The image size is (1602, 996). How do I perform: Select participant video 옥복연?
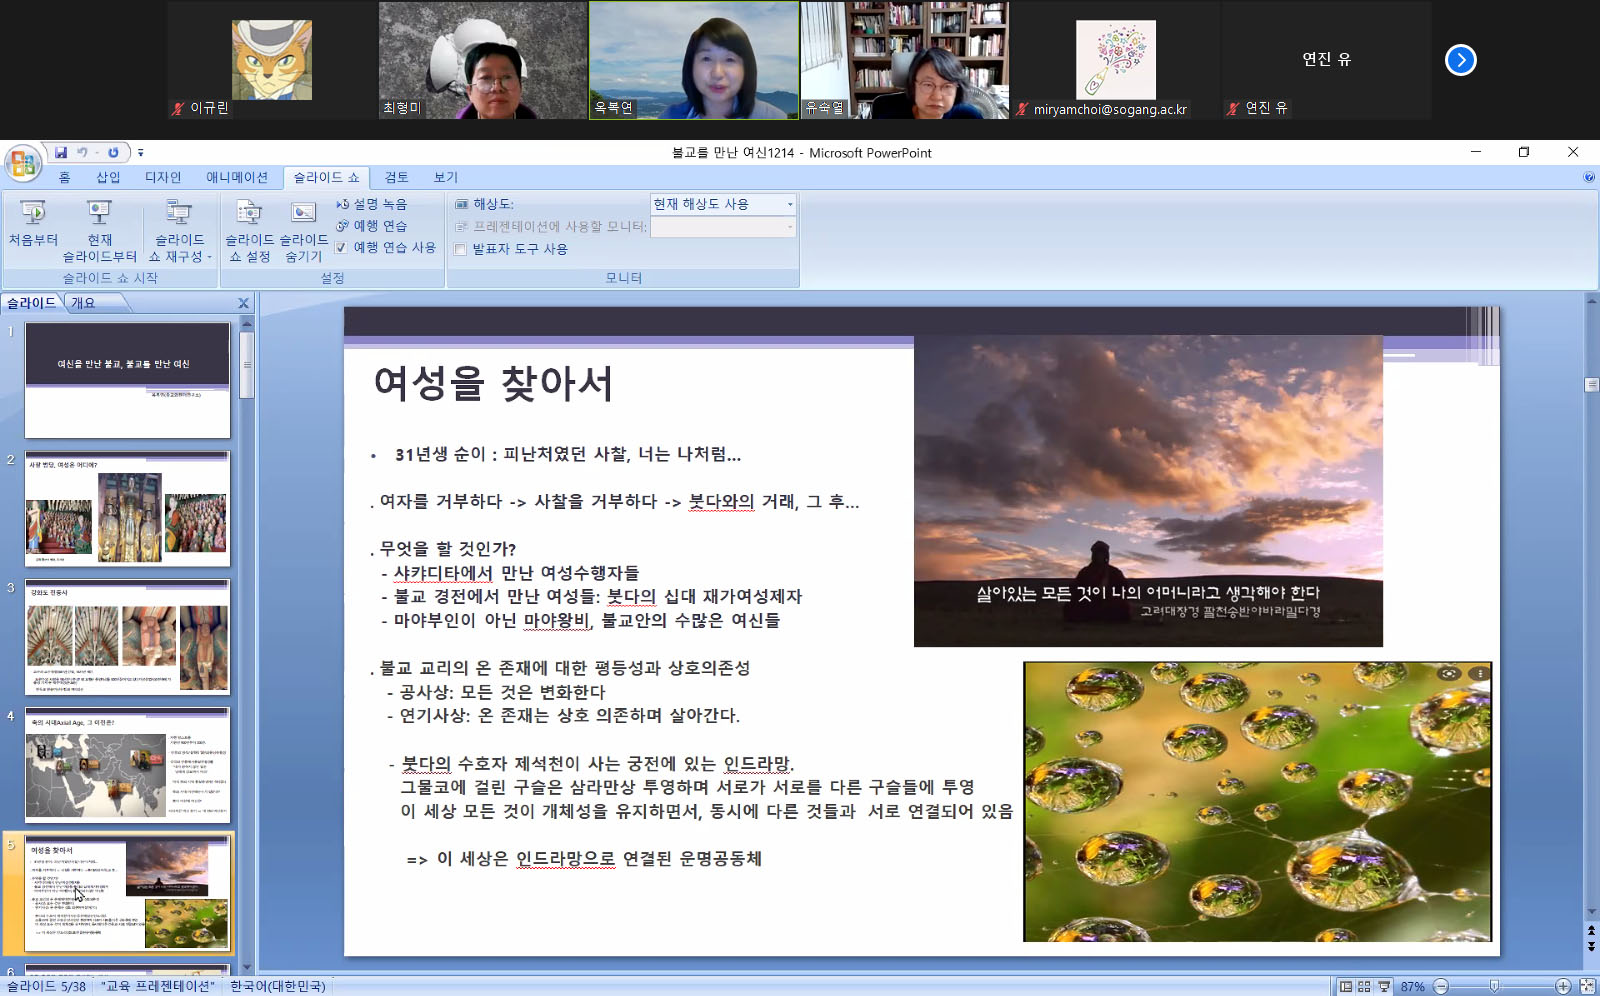point(694,60)
